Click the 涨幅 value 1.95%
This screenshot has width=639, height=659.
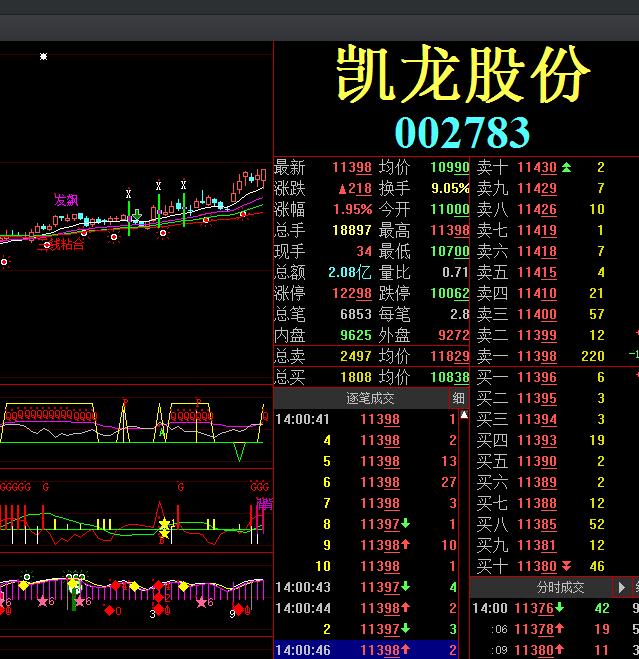tap(352, 209)
